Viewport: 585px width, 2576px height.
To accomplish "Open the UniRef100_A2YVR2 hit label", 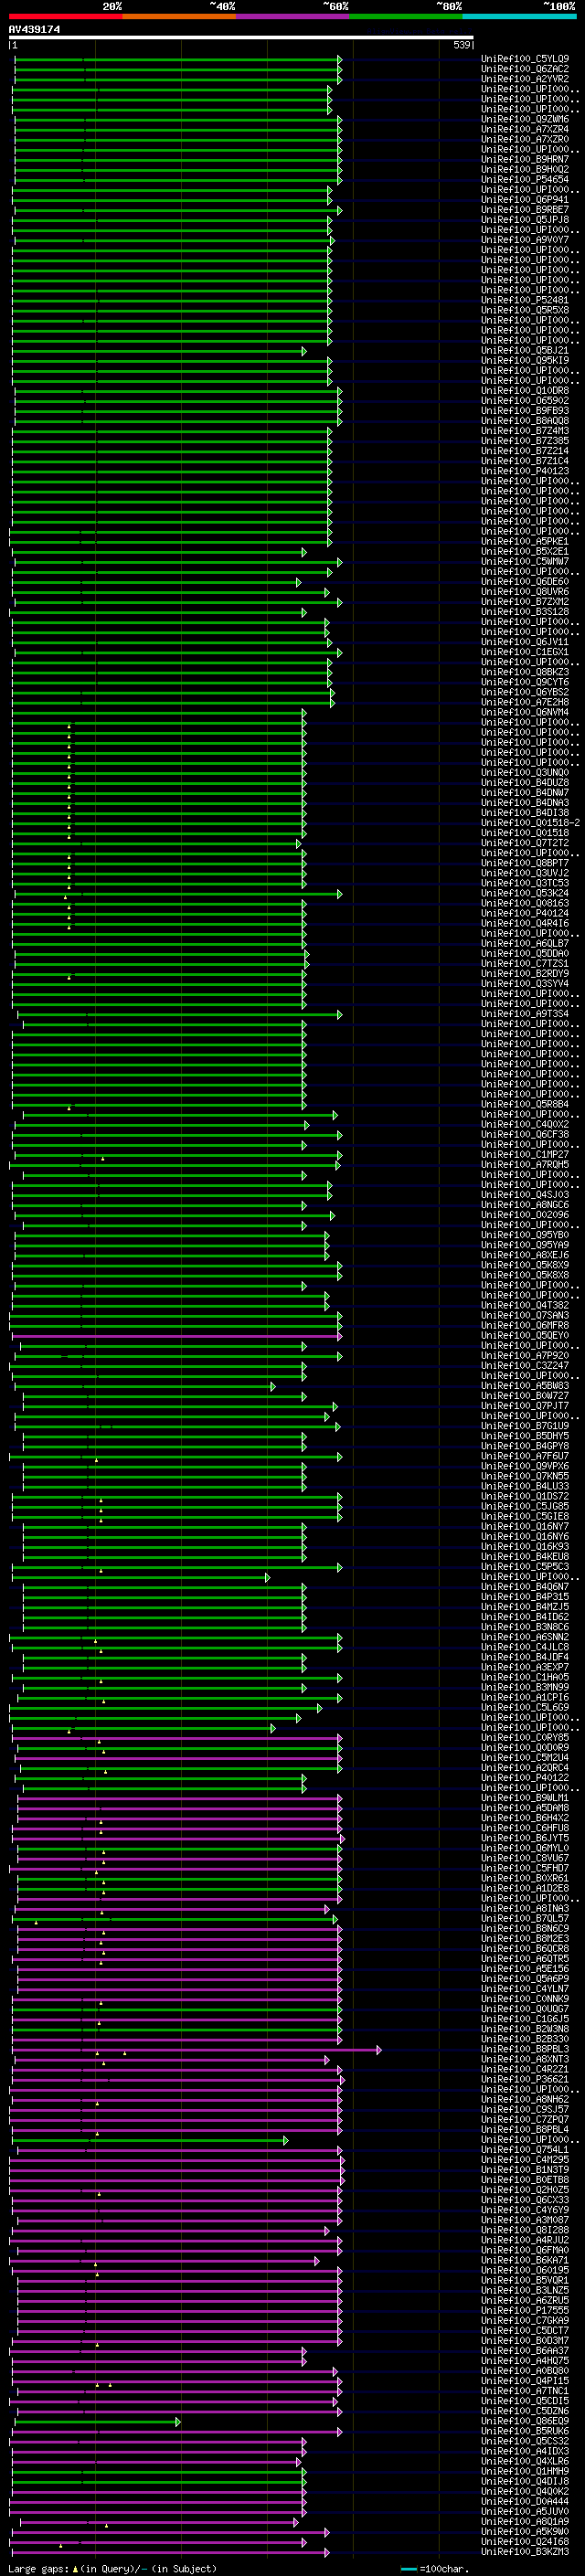I will (x=524, y=79).
